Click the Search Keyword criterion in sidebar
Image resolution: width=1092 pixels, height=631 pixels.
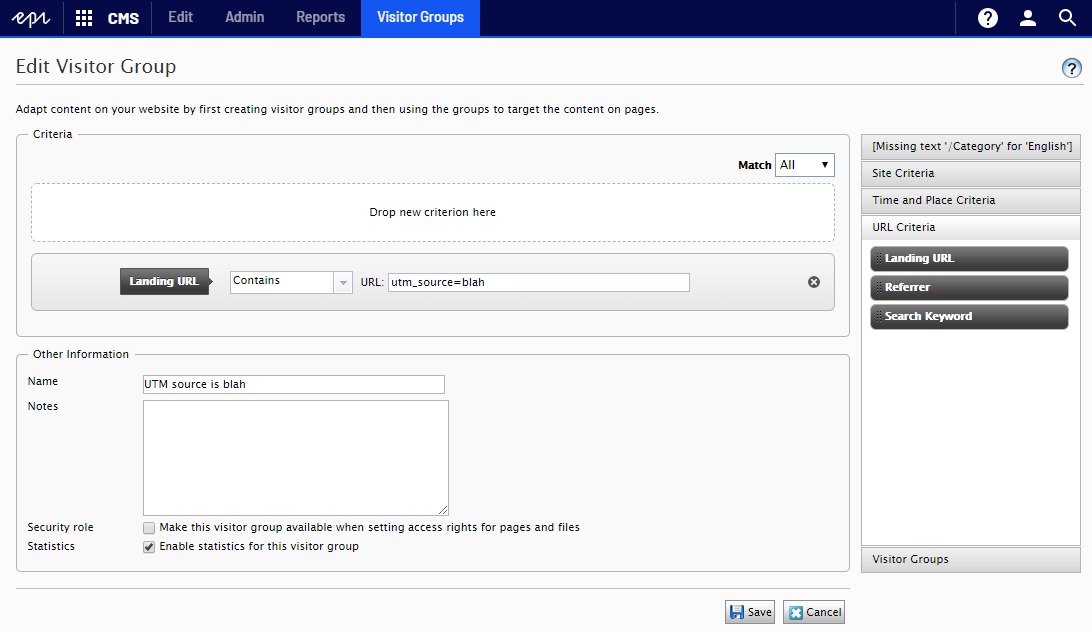click(969, 316)
